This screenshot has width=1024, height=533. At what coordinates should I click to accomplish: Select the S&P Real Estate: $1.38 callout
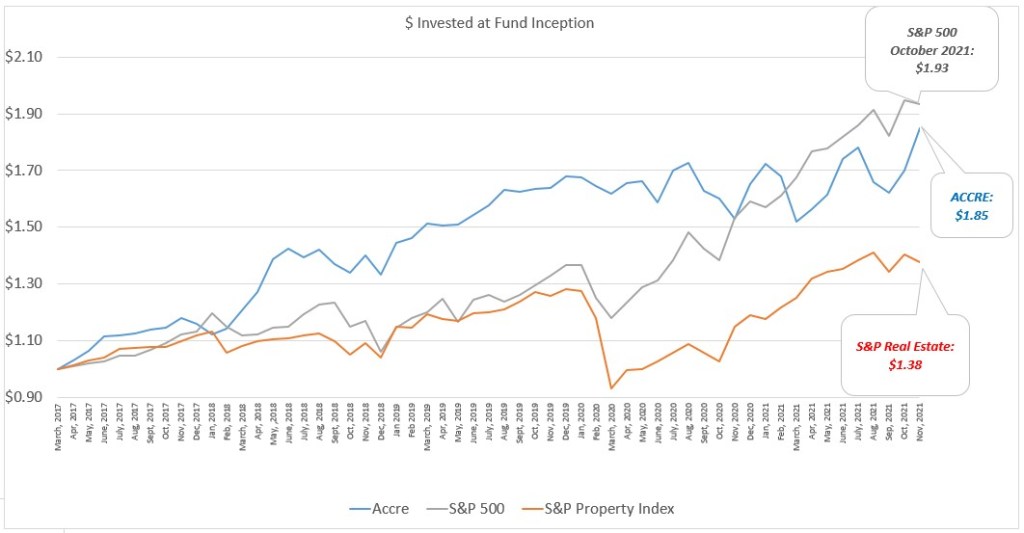pos(905,355)
